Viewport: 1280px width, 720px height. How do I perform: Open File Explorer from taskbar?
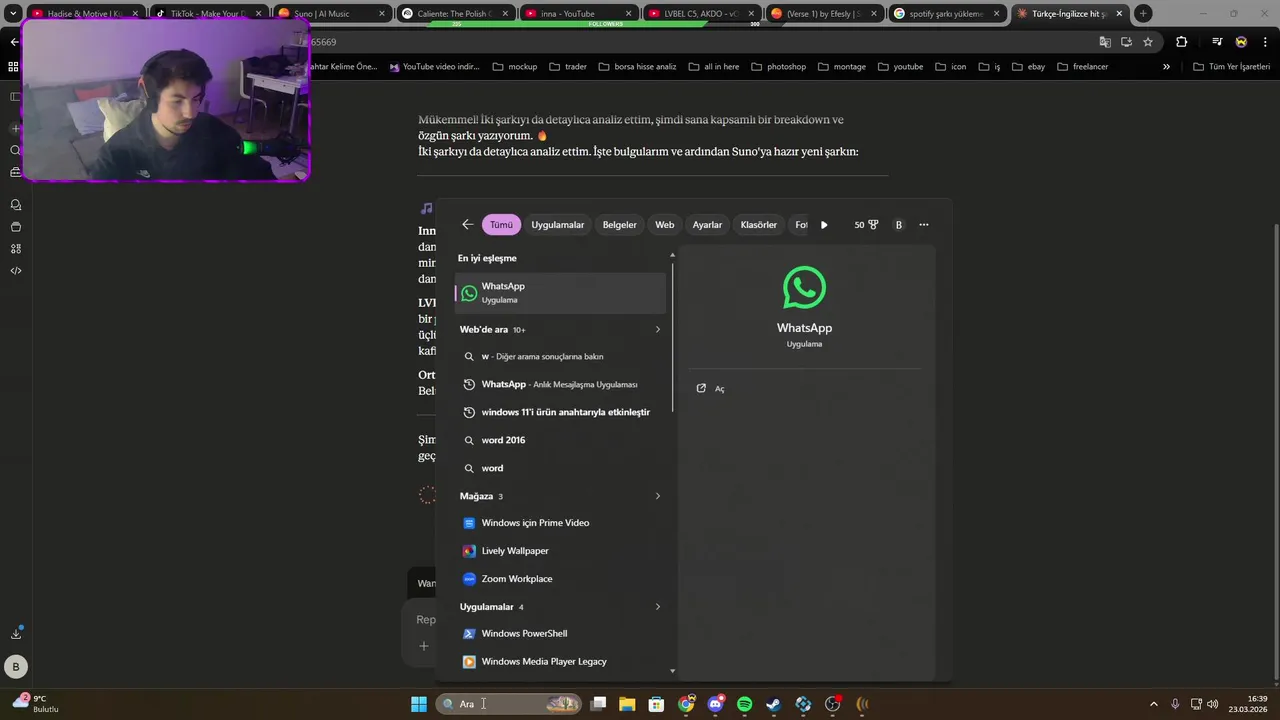[x=627, y=704]
